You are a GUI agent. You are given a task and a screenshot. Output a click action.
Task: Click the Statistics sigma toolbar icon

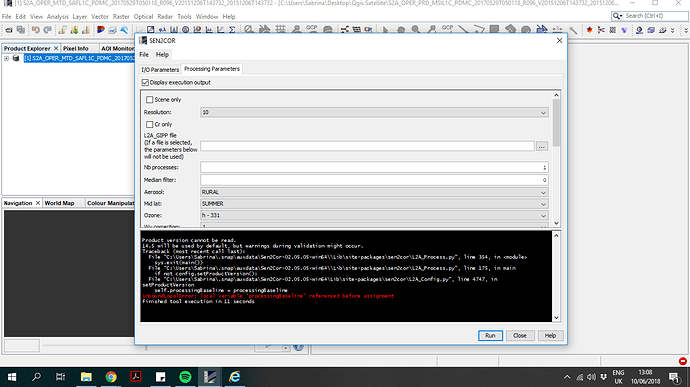(232, 30)
